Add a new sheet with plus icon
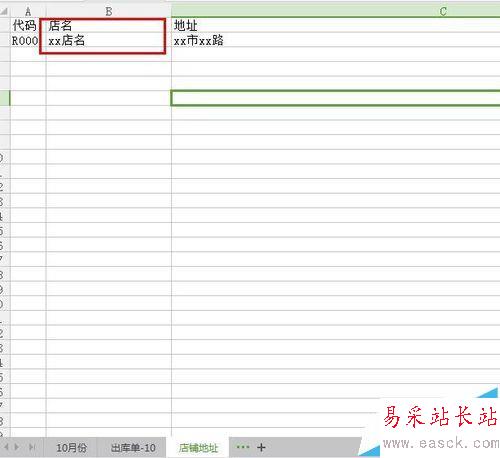Screen dimensions: 500x458 point(261,447)
